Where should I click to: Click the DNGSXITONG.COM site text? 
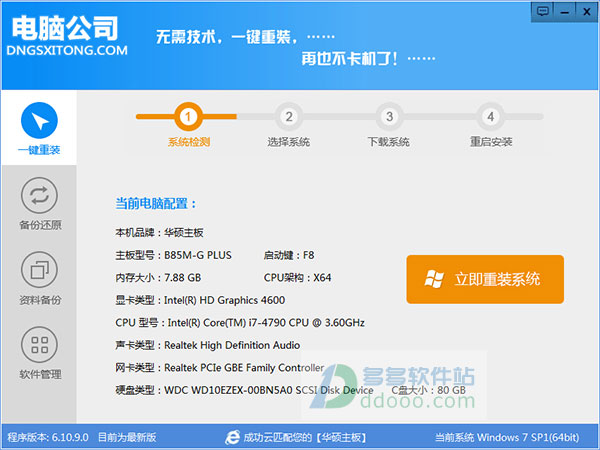67,50
